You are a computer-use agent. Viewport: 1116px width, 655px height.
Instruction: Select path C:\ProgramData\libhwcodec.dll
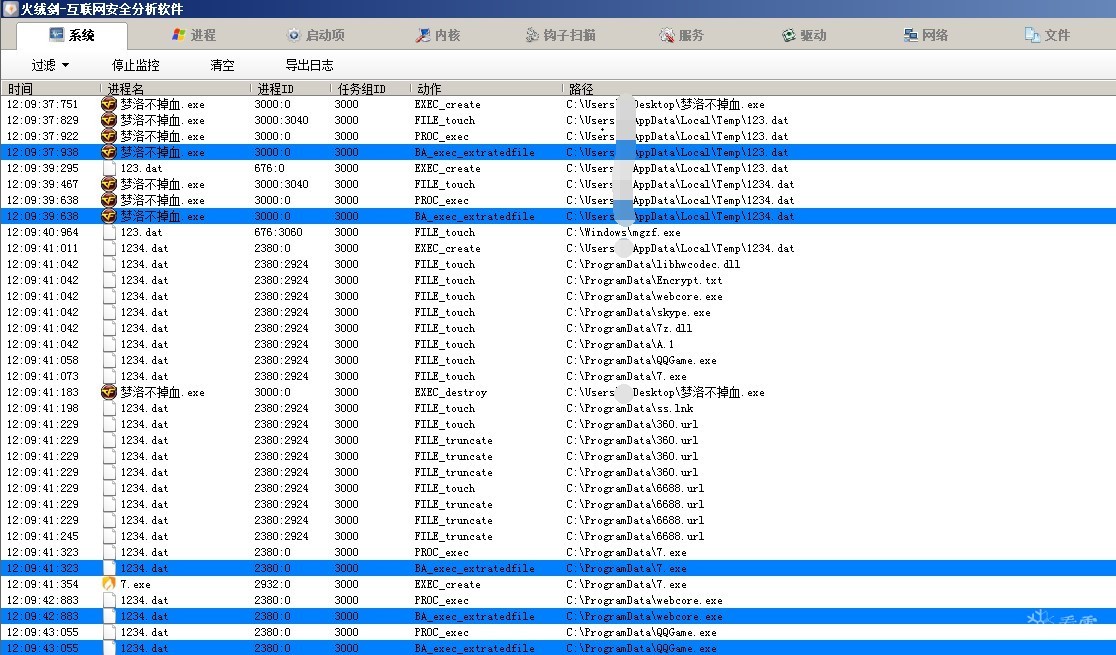pos(653,264)
